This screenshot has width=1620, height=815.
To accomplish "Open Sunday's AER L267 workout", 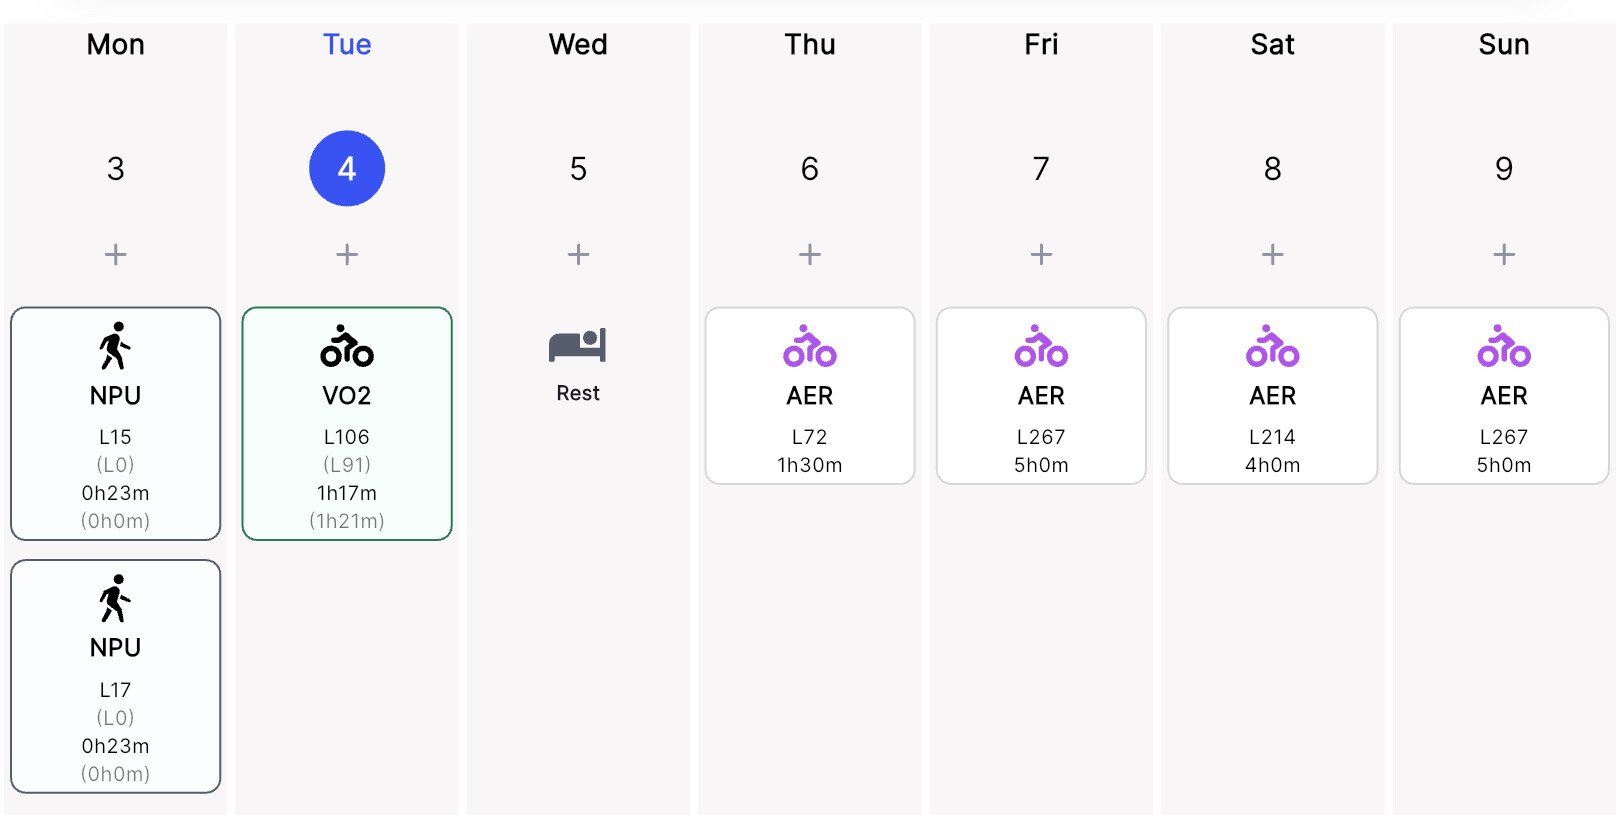I will coord(1504,396).
